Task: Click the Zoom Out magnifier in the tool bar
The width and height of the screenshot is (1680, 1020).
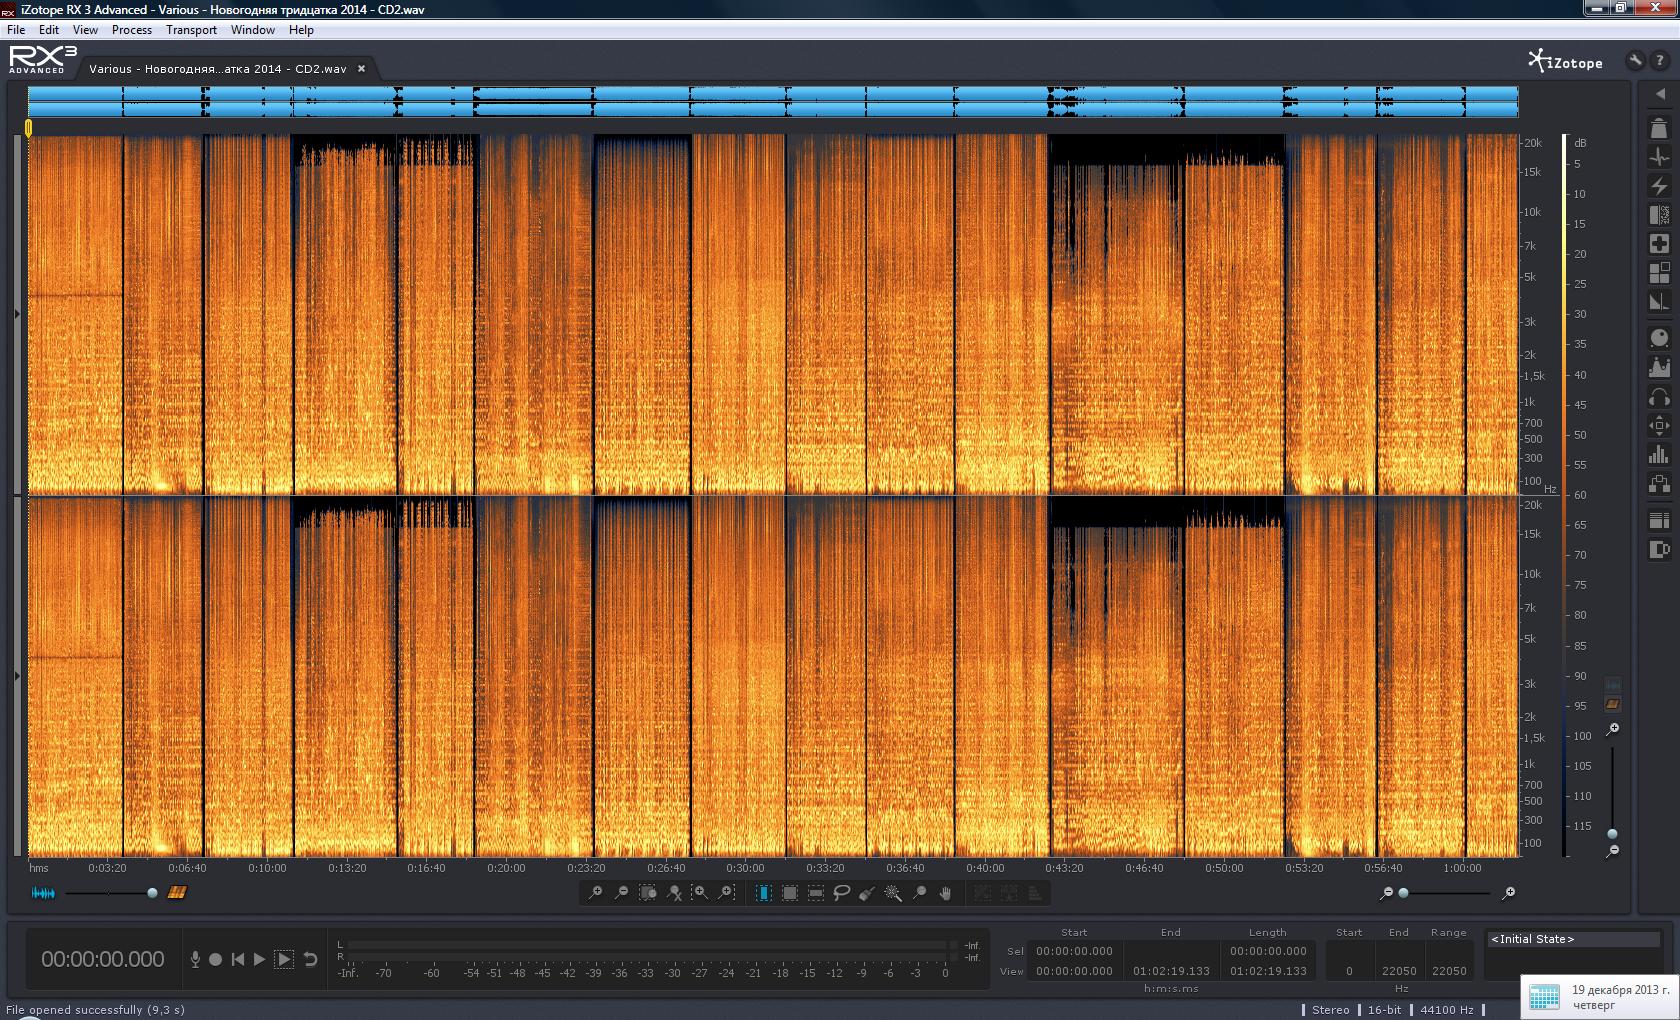Action: (x=621, y=893)
